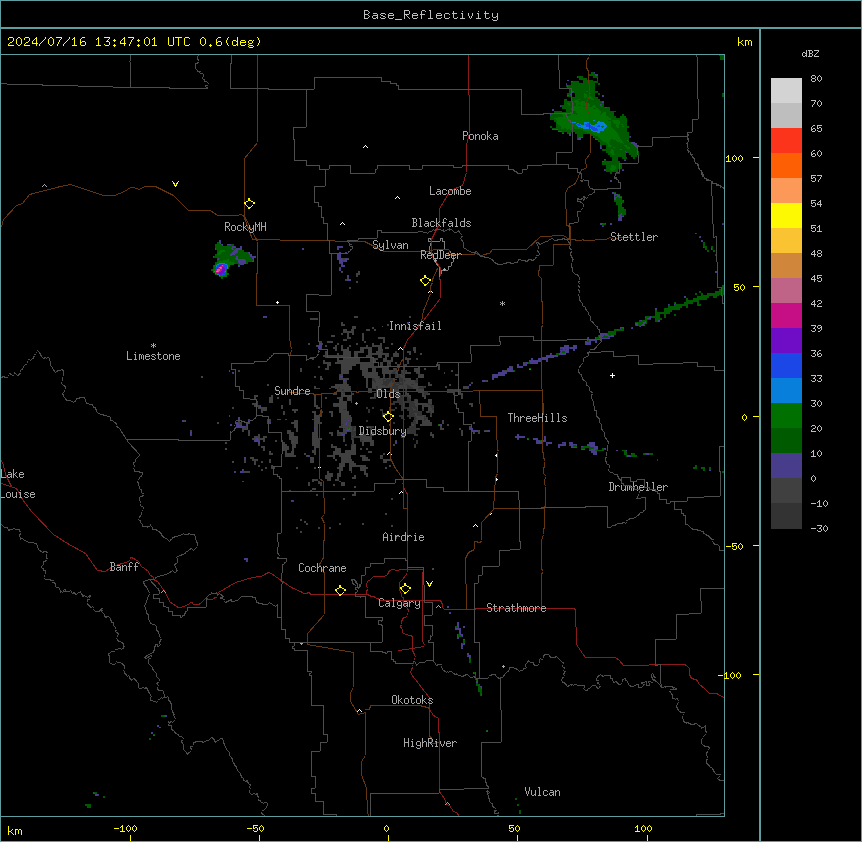The width and height of the screenshot is (862, 842).
Task: Click the HighRiver label
Action: tap(430, 743)
